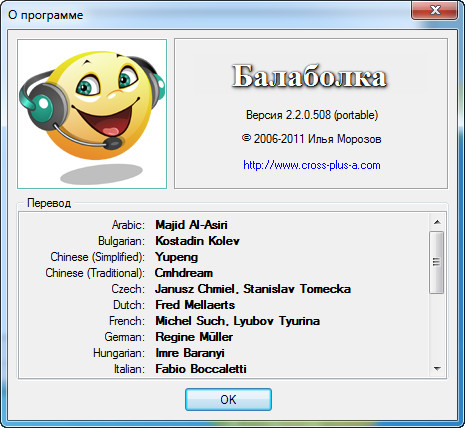This screenshot has width=465, height=428.
Task: Click the translators list scroll up arrow
Action: [x=437, y=222]
